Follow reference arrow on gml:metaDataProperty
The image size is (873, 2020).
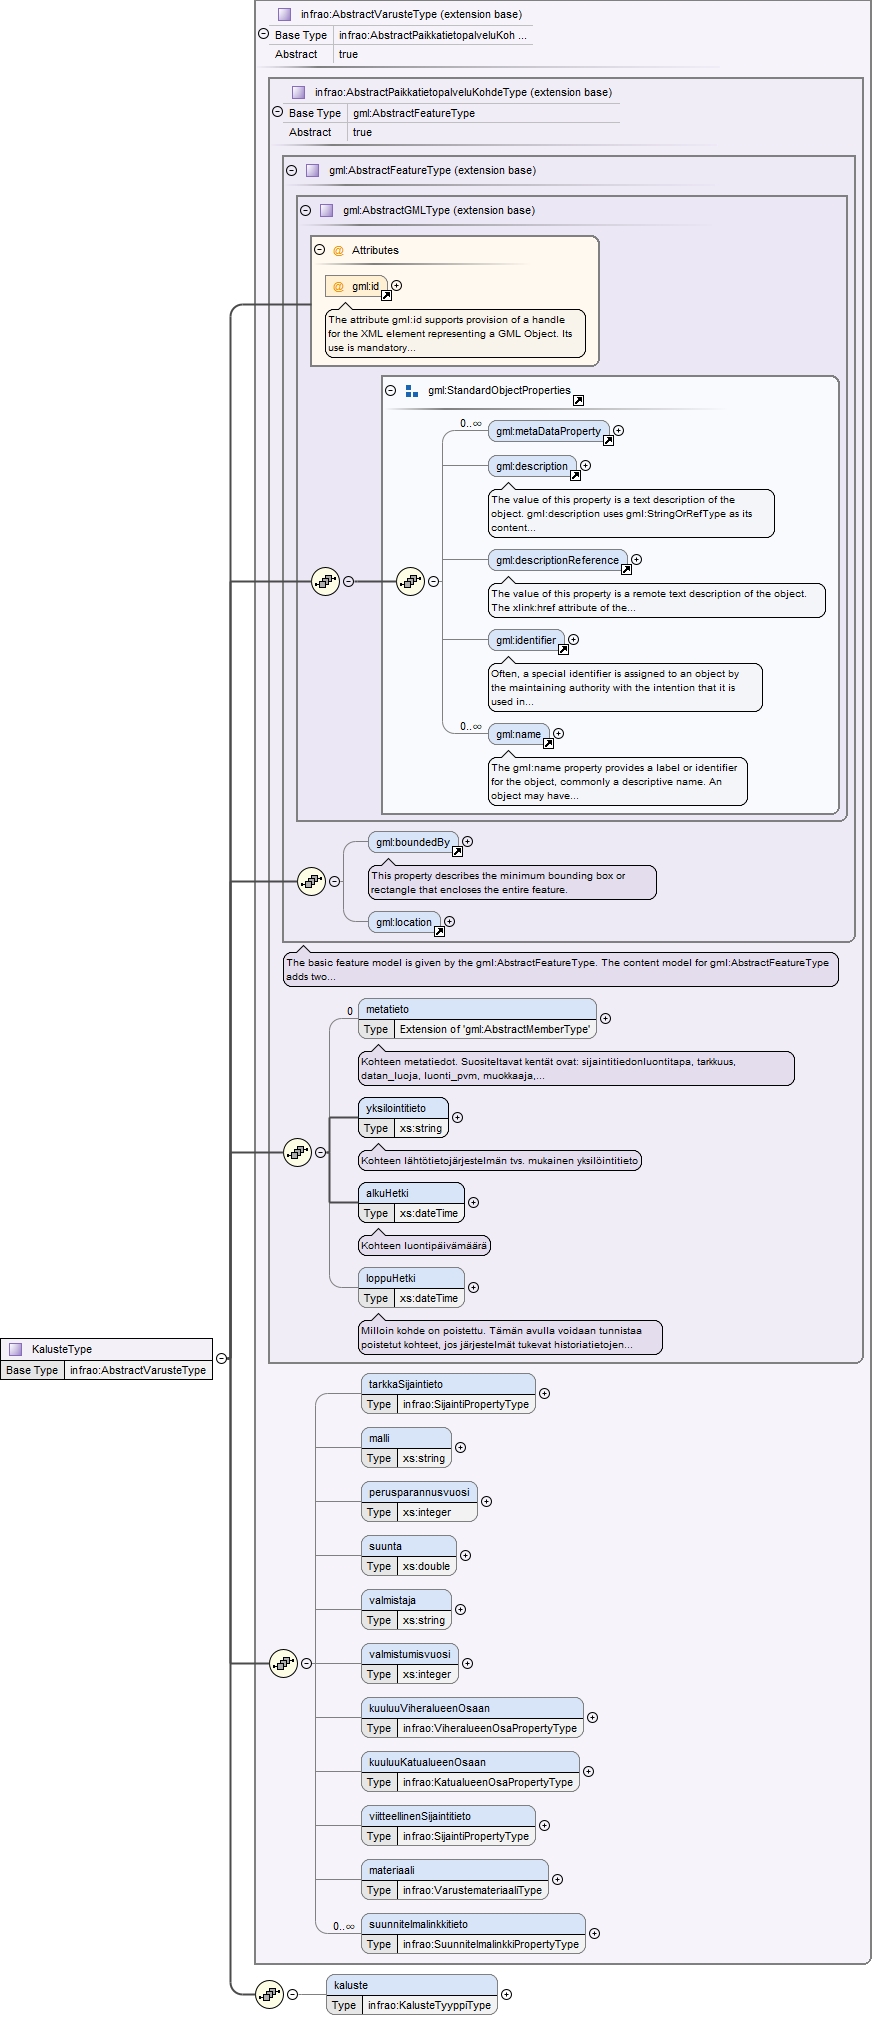[x=608, y=440]
